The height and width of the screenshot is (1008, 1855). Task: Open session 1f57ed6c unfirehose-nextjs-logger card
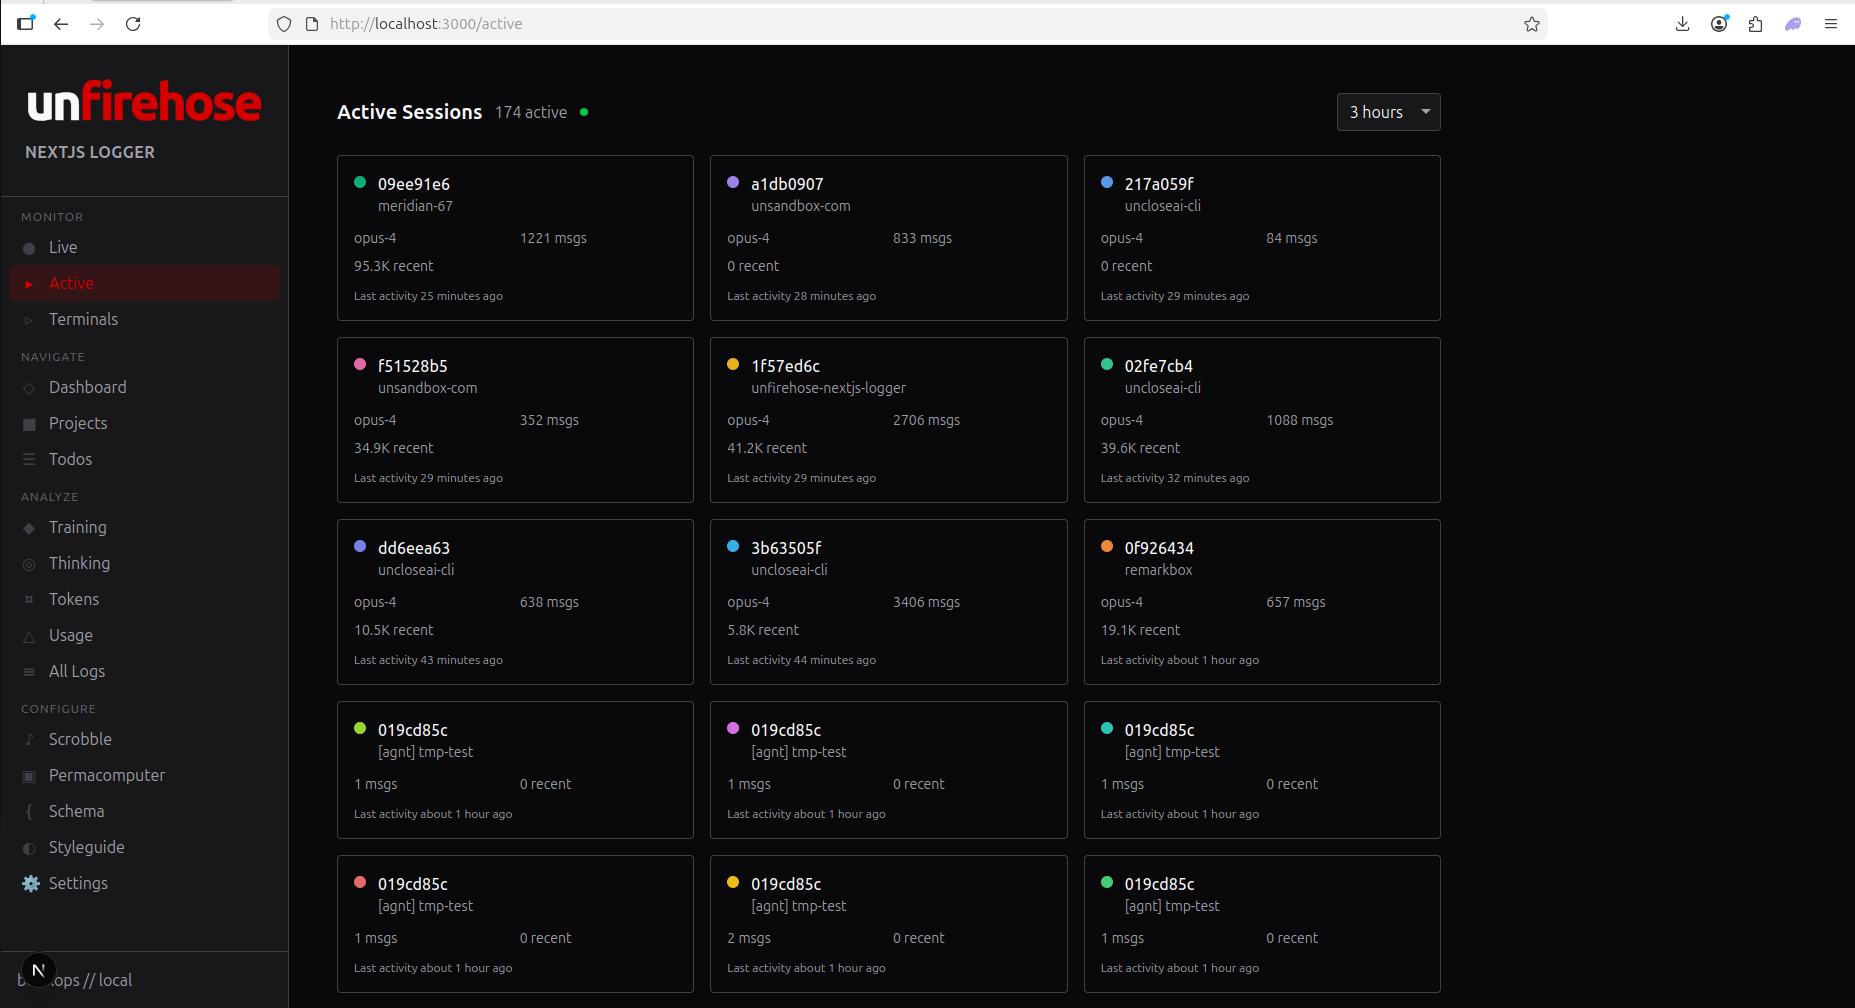(x=888, y=420)
